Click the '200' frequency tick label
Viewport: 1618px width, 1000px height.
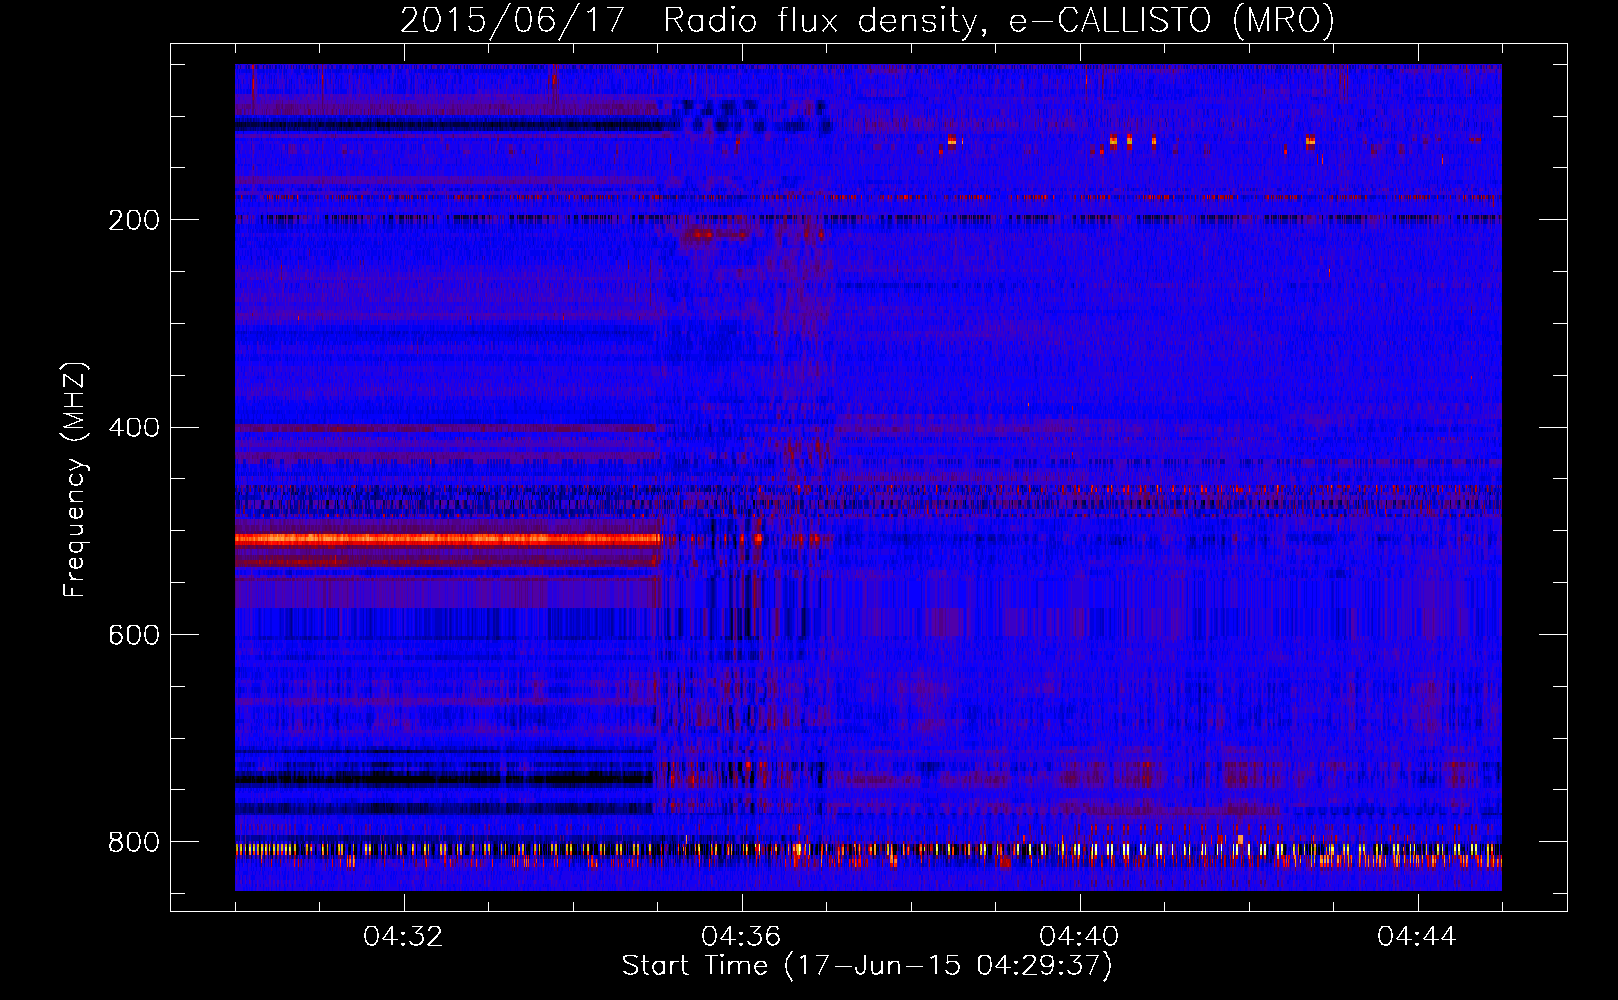click(x=133, y=220)
